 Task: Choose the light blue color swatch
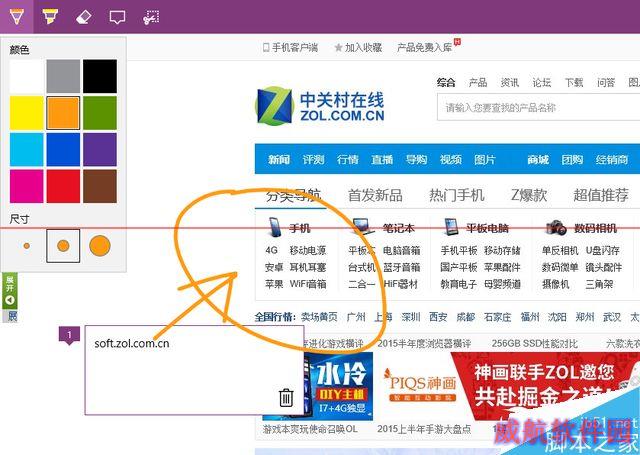click(x=27, y=150)
